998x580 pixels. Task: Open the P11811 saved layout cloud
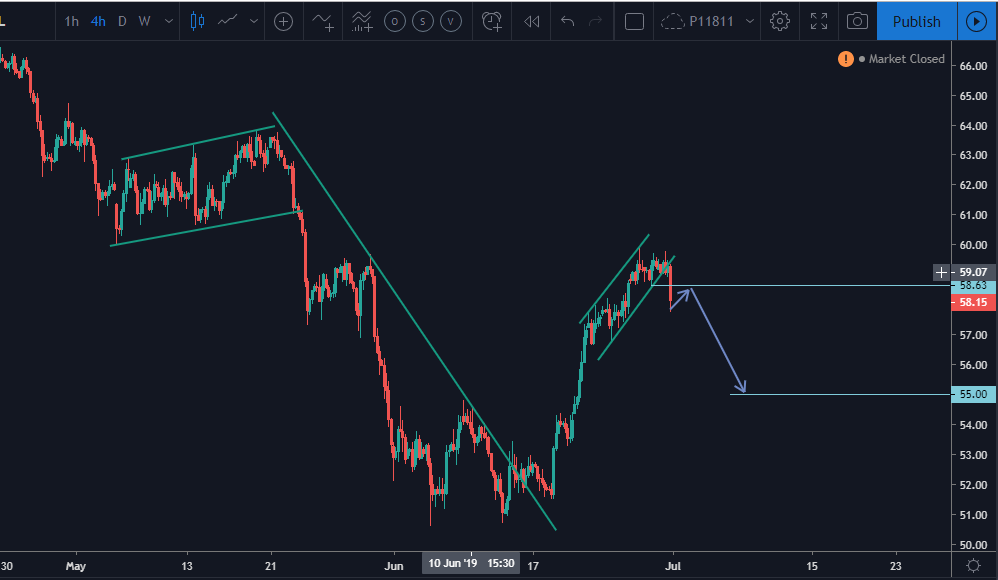pyautogui.click(x=698, y=22)
